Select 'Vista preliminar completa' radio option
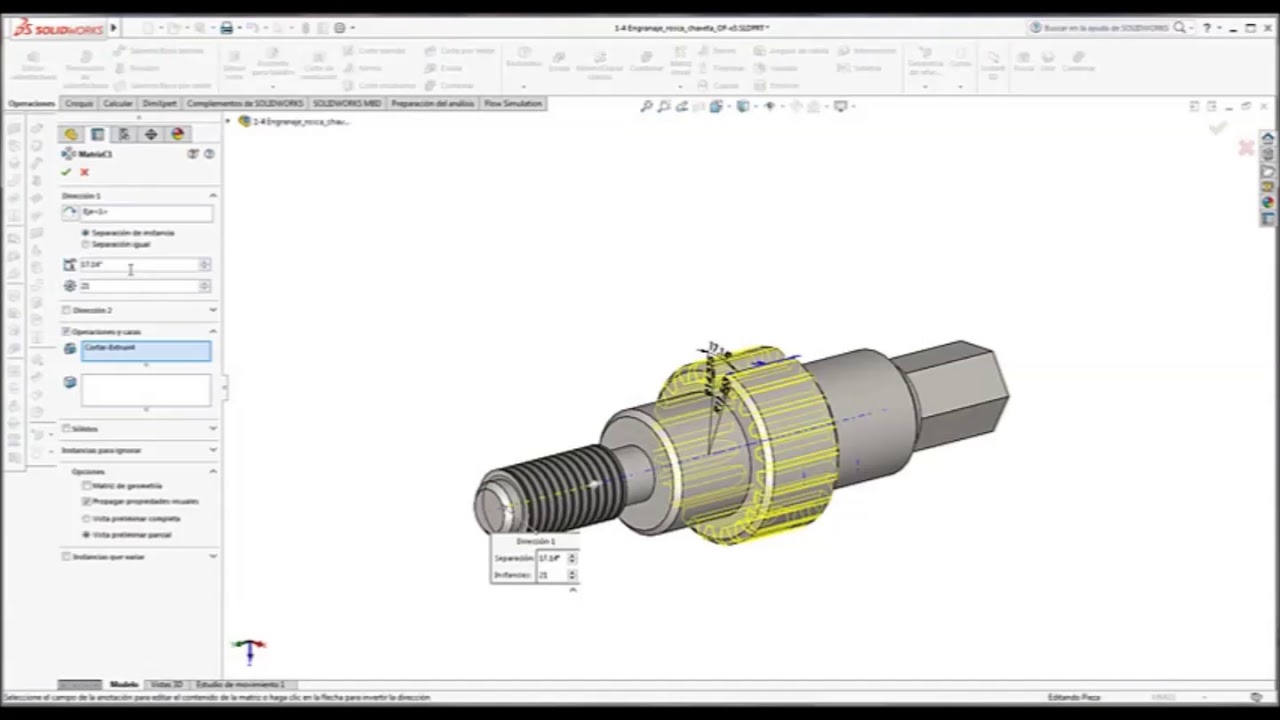The width and height of the screenshot is (1280, 720). click(87, 519)
